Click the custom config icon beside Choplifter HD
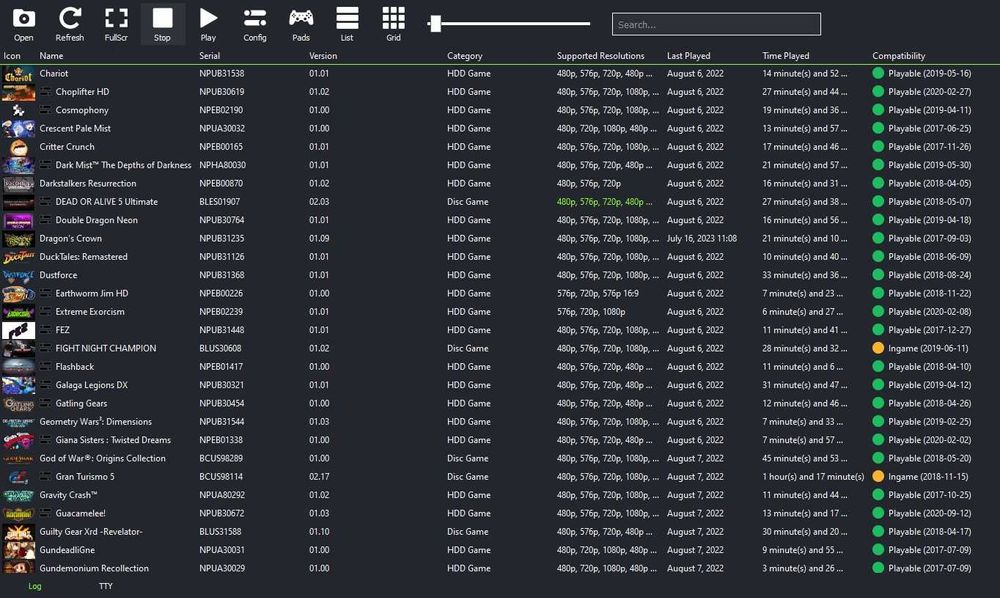 [45, 92]
